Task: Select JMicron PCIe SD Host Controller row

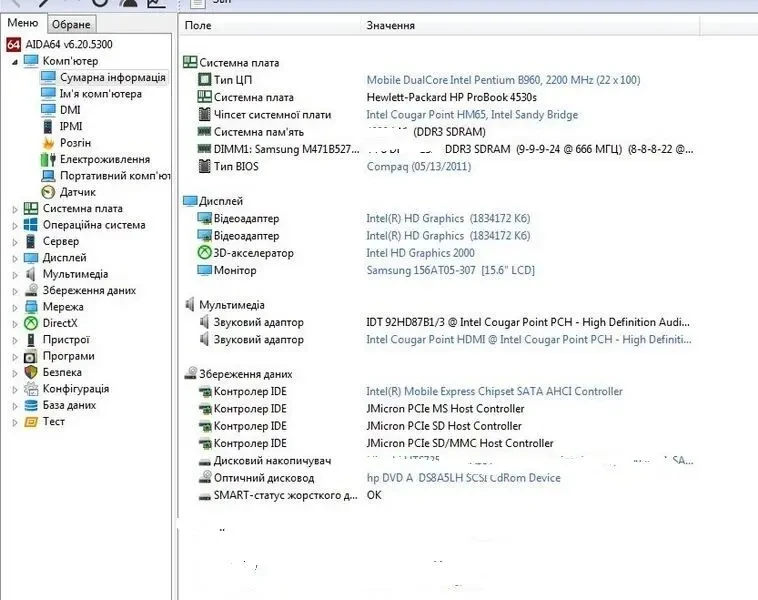Action: [445, 426]
